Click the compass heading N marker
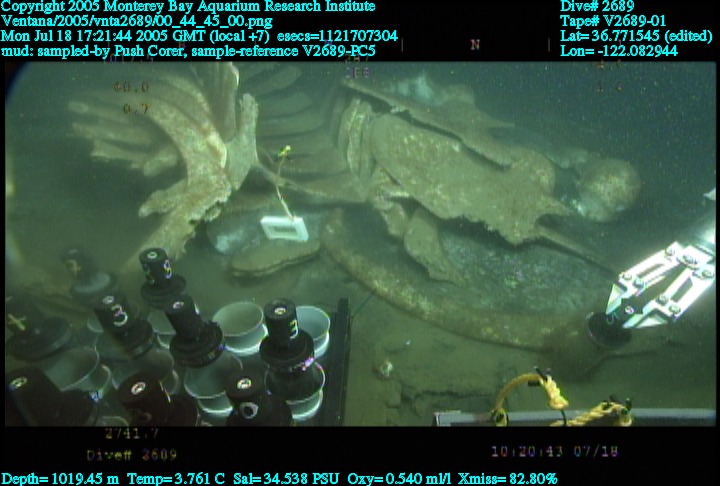The image size is (720, 486). point(475,45)
